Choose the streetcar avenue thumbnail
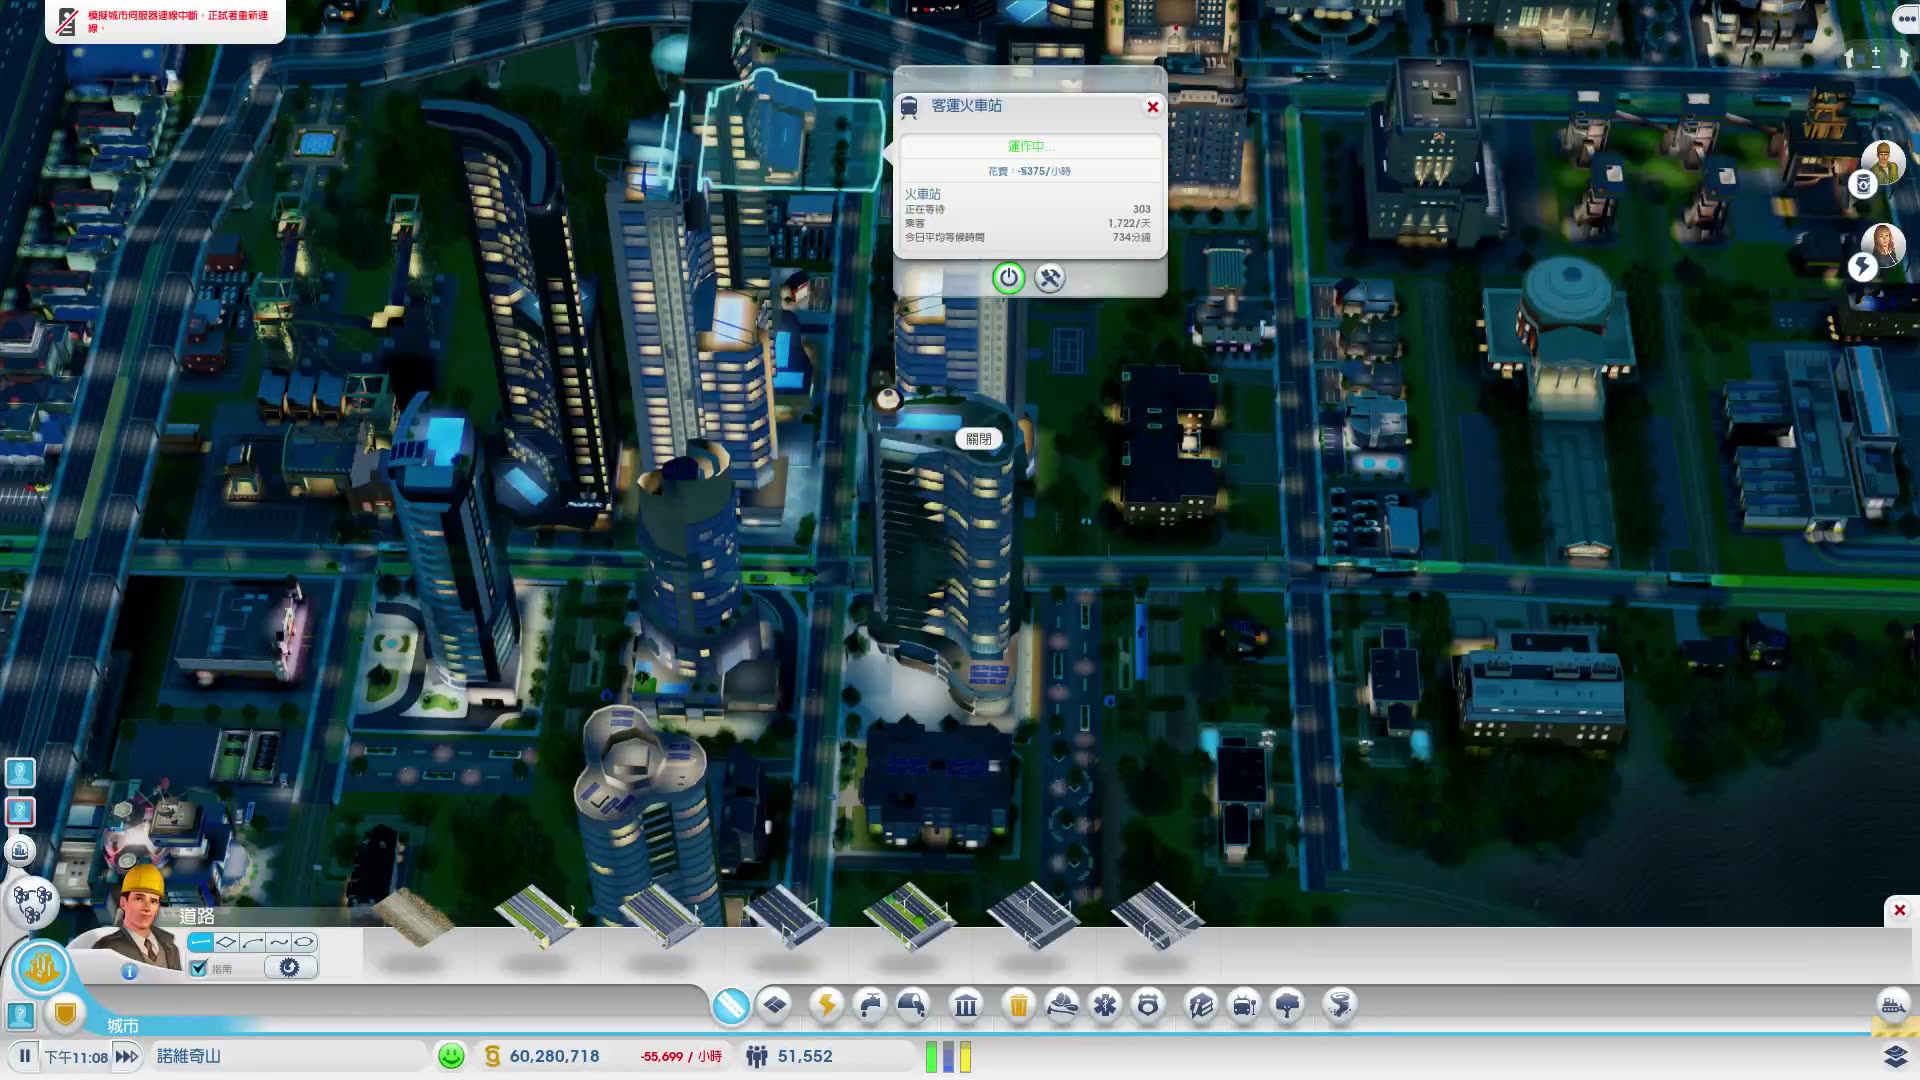 click(x=1156, y=916)
